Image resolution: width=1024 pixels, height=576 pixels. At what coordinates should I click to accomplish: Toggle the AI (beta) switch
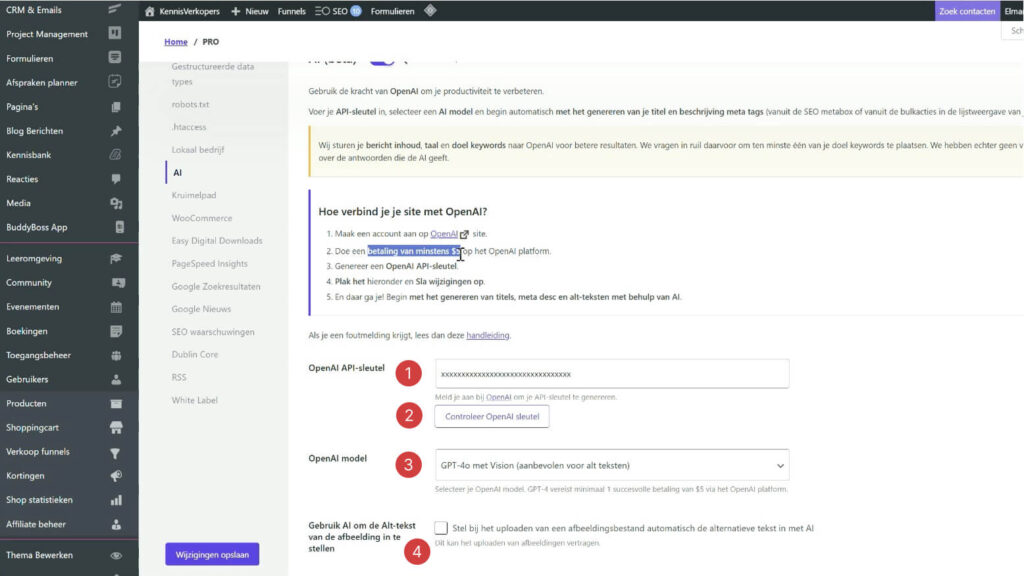tap(382, 61)
